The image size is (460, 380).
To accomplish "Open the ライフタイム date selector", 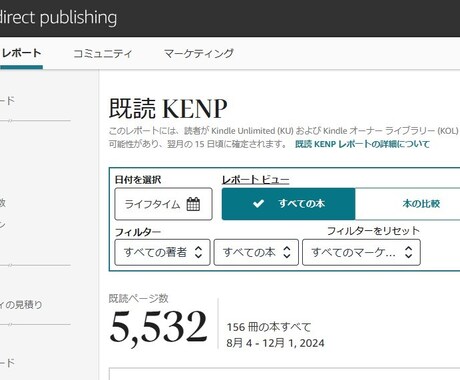I will pyautogui.click(x=163, y=204).
